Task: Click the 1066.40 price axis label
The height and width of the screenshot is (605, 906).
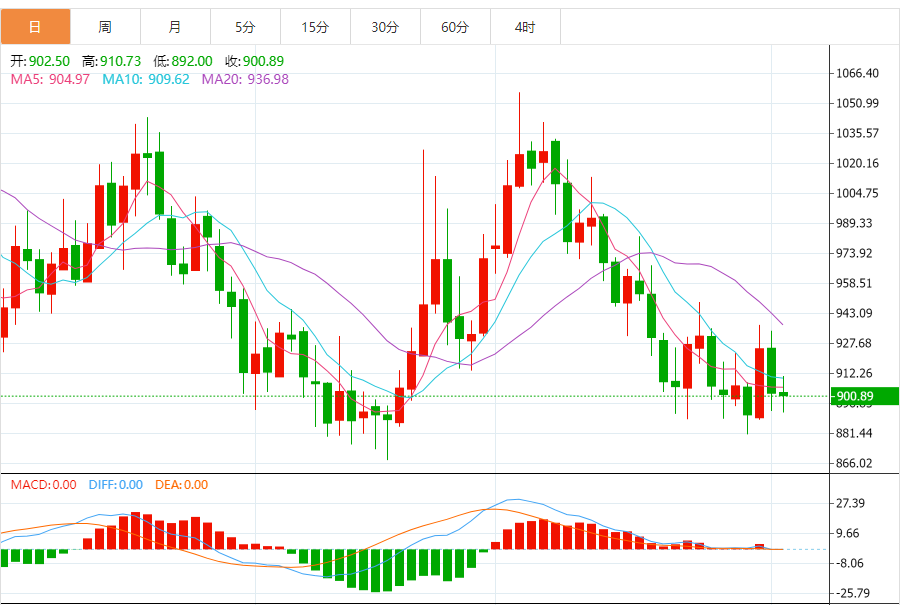Action: pyautogui.click(x=858, y=74)
